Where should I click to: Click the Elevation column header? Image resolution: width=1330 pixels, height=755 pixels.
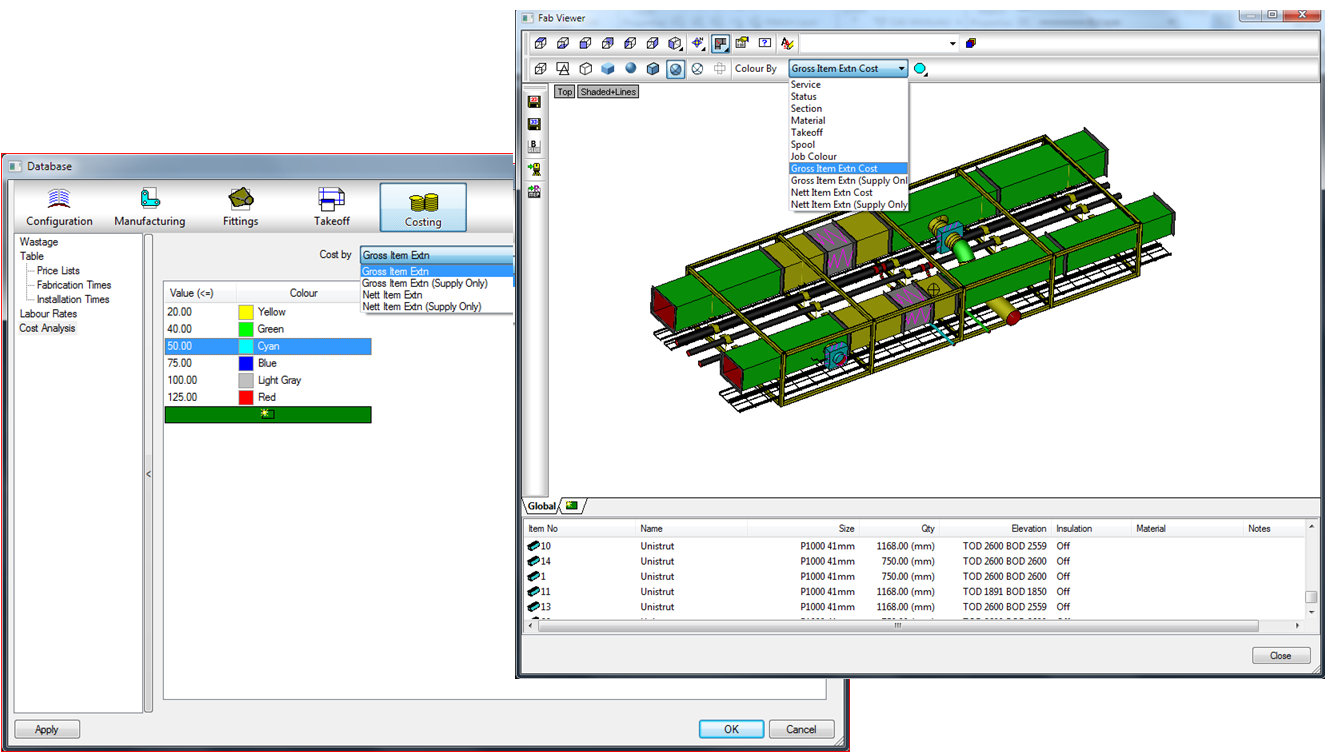pyautogui.click(x=995, y=528)
